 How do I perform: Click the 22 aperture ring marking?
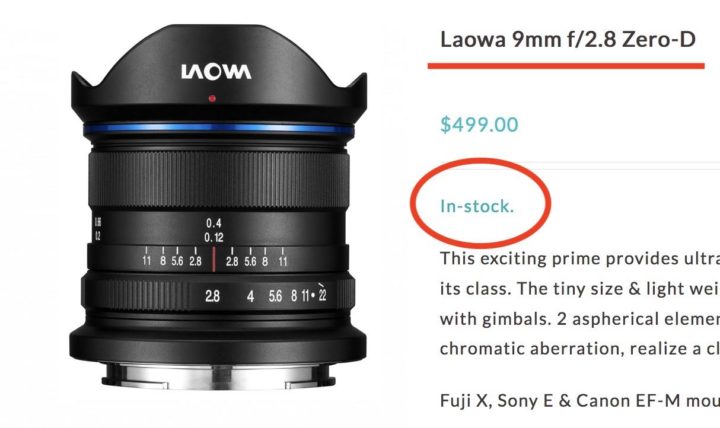(322, 295)
